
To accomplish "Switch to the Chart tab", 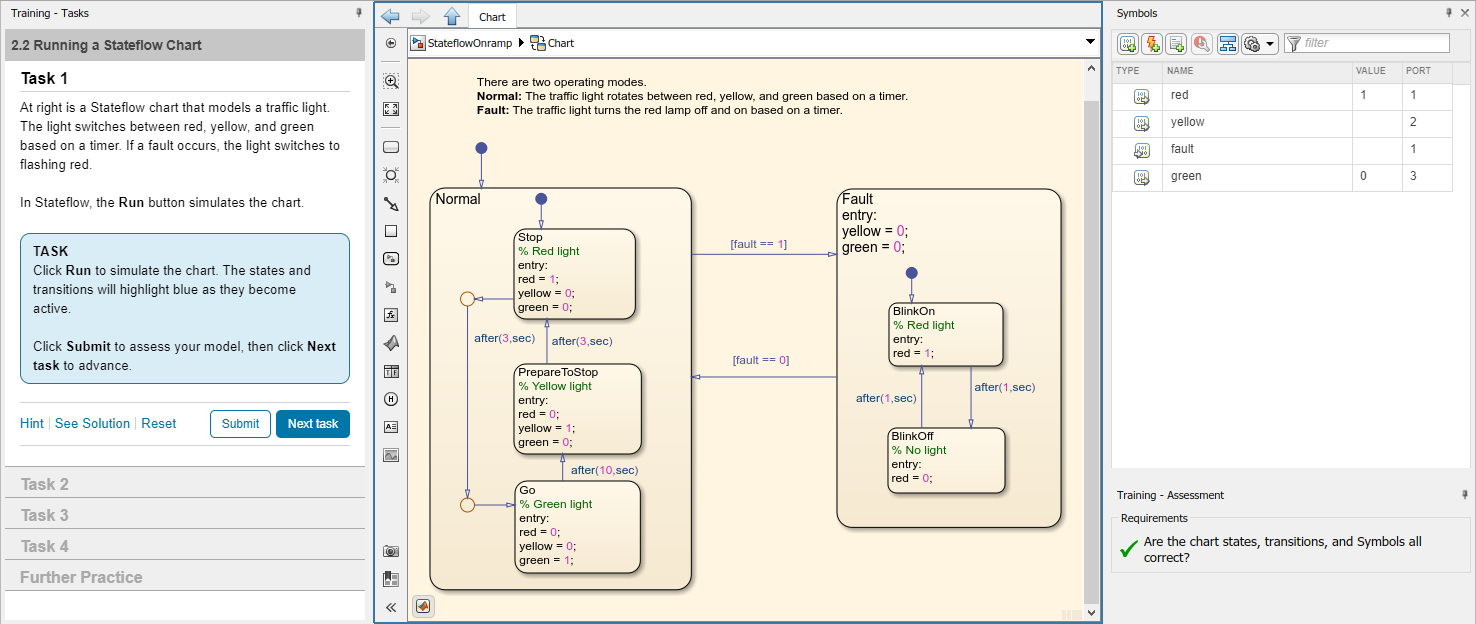I will (x=492, y=16).
